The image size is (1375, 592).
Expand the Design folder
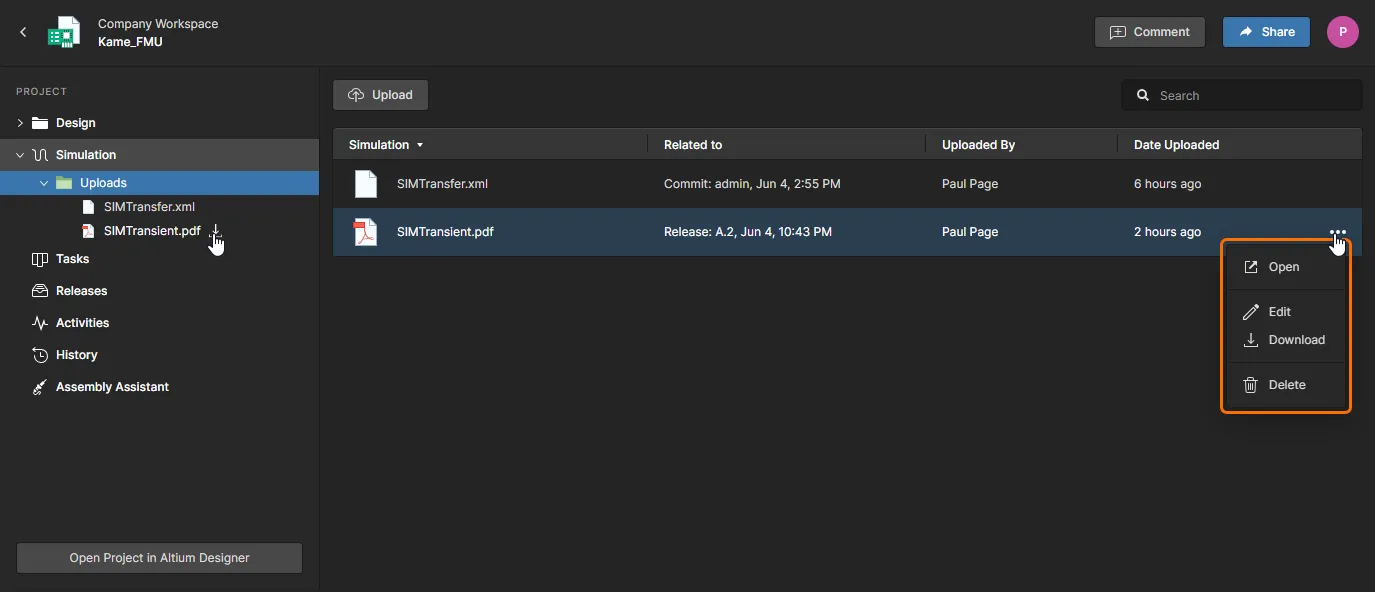coord(20,123)
